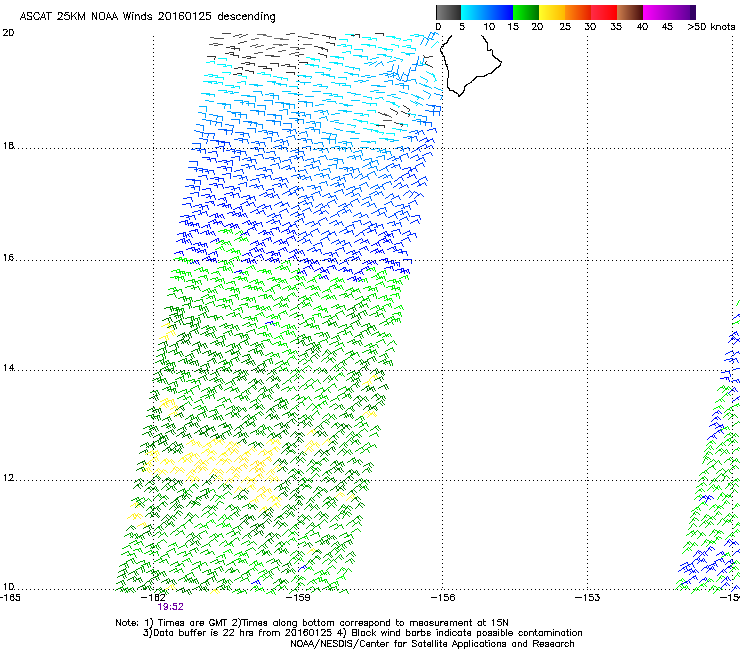Click the latitude label 16
This screenshot has width=740, height=650.
[x=8, y=258]
